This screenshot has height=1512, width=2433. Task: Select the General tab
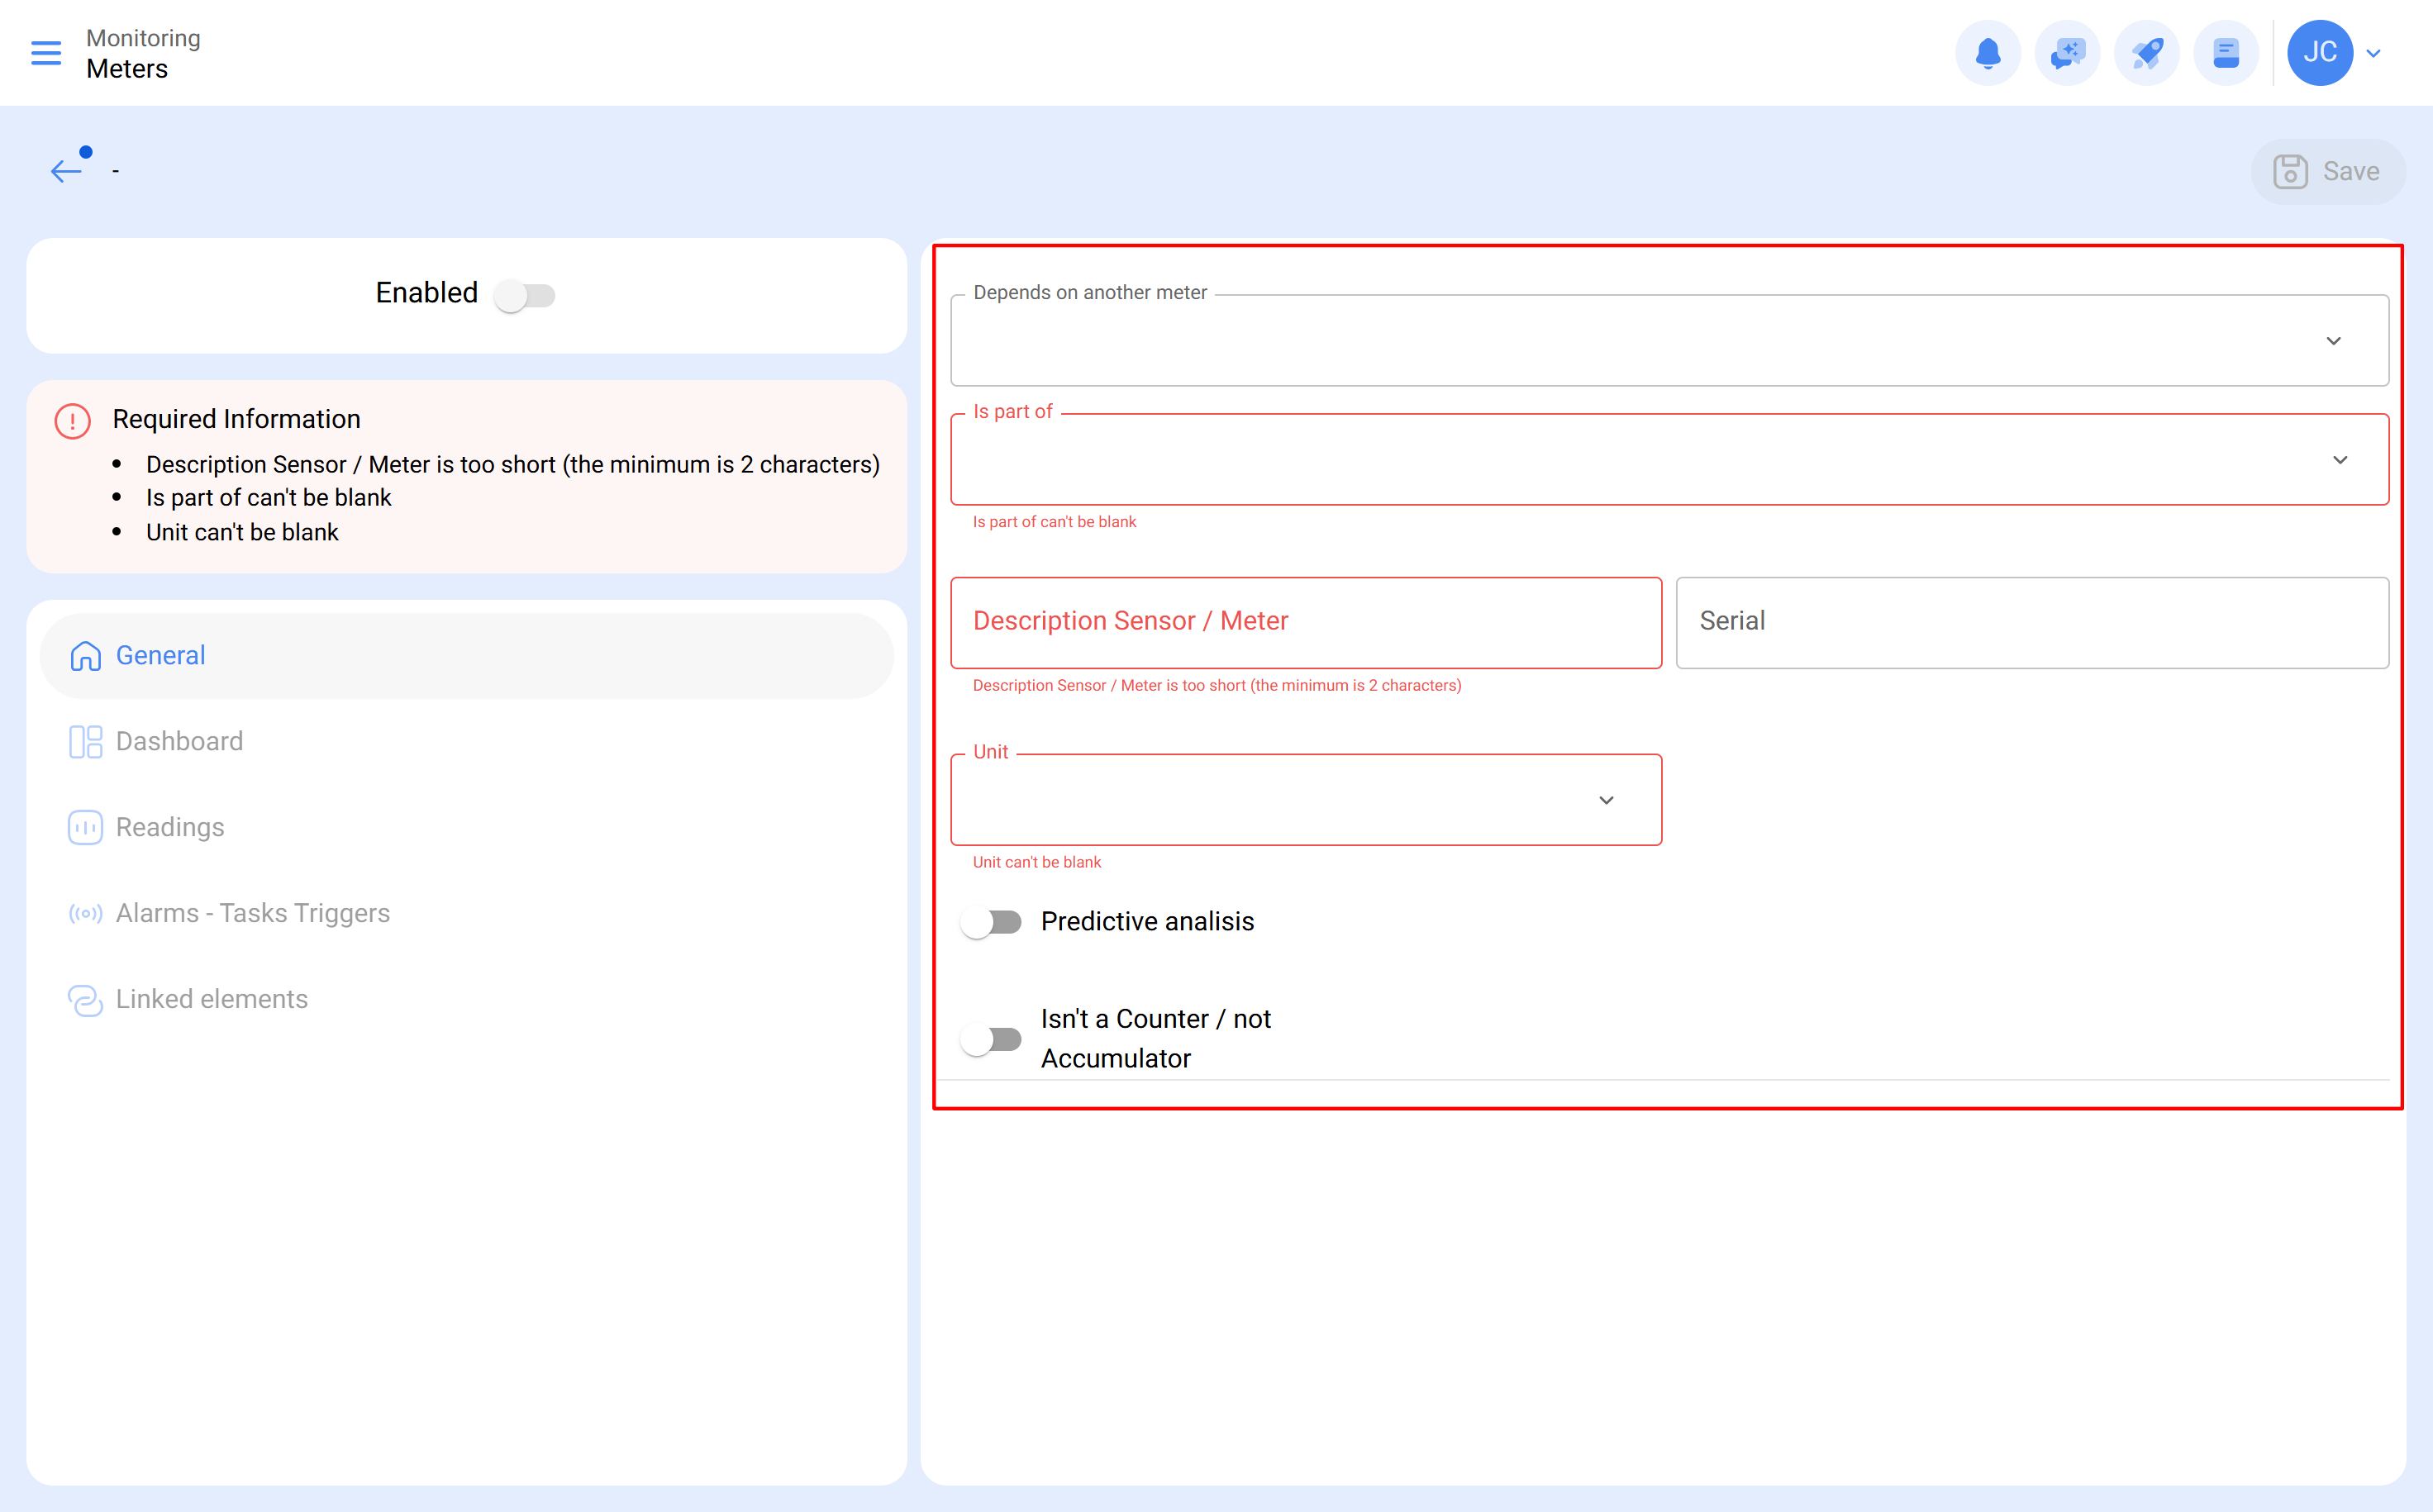pyautogui.click(x=466, y=656)
